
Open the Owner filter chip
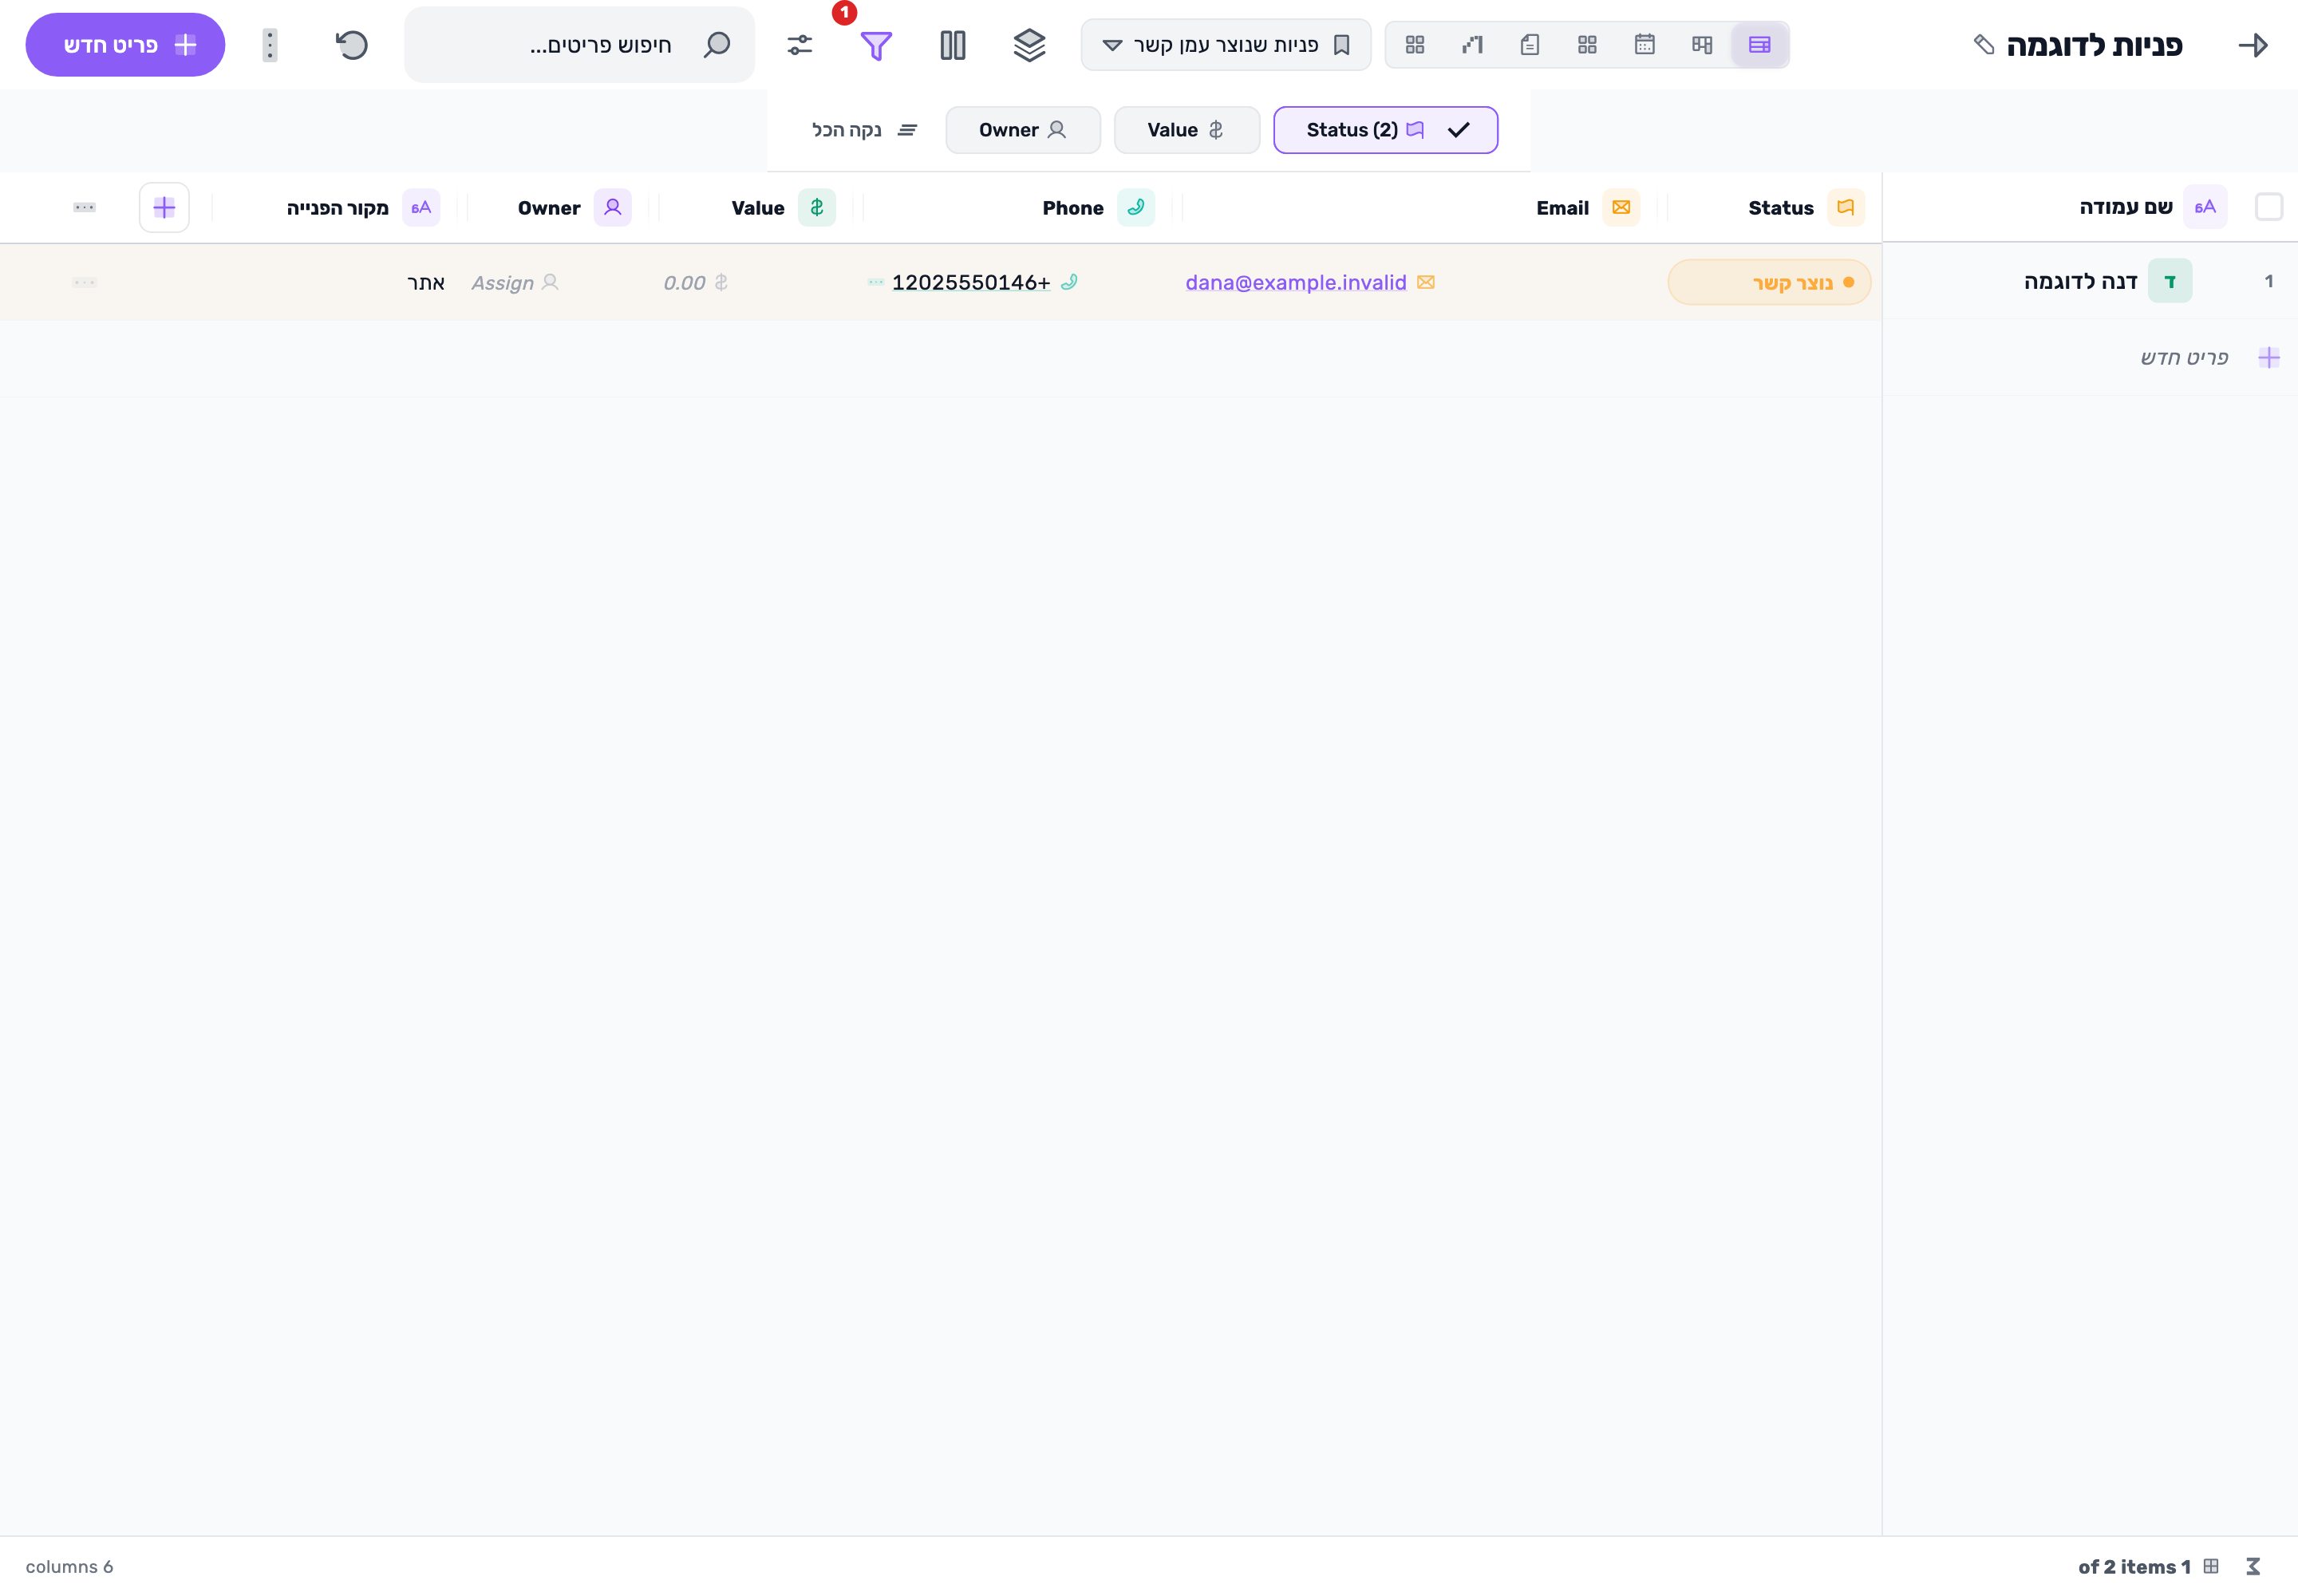point(1023,130)
